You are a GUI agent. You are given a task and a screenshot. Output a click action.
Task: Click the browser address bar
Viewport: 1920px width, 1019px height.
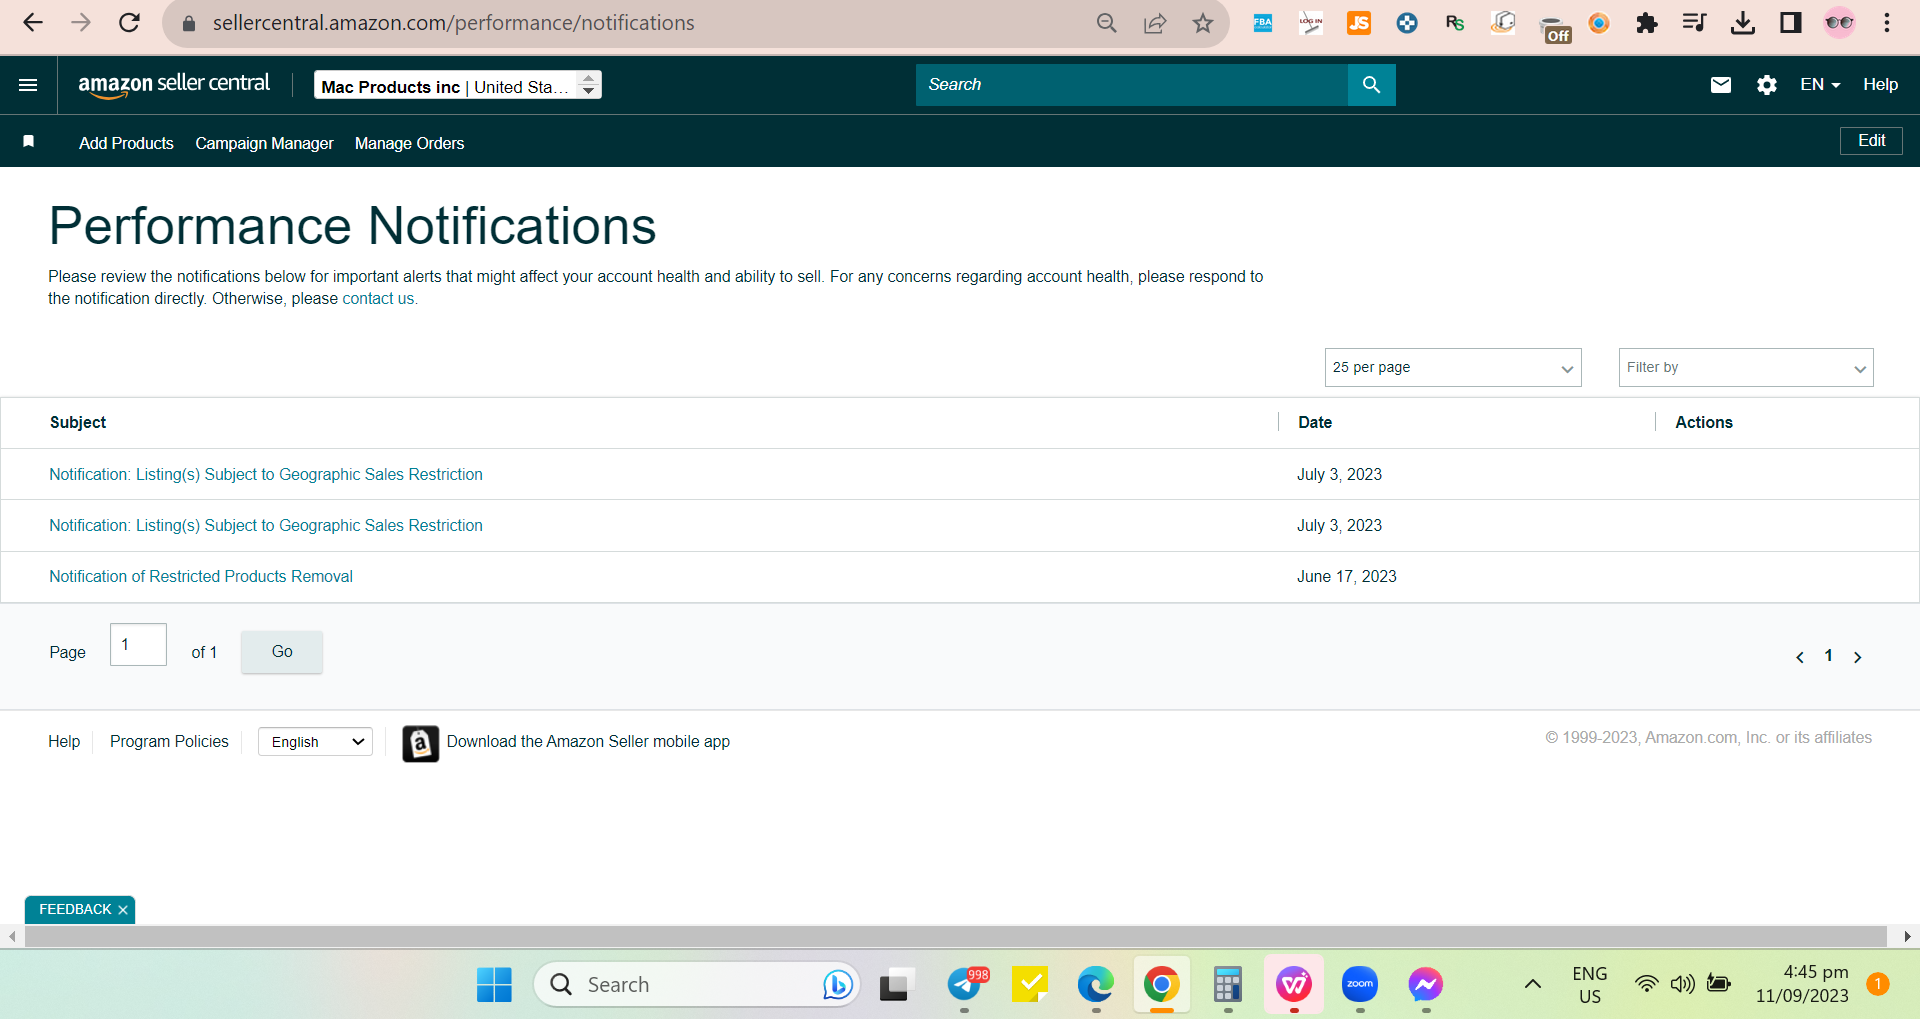pyautogui.click(x=640, y=23)
